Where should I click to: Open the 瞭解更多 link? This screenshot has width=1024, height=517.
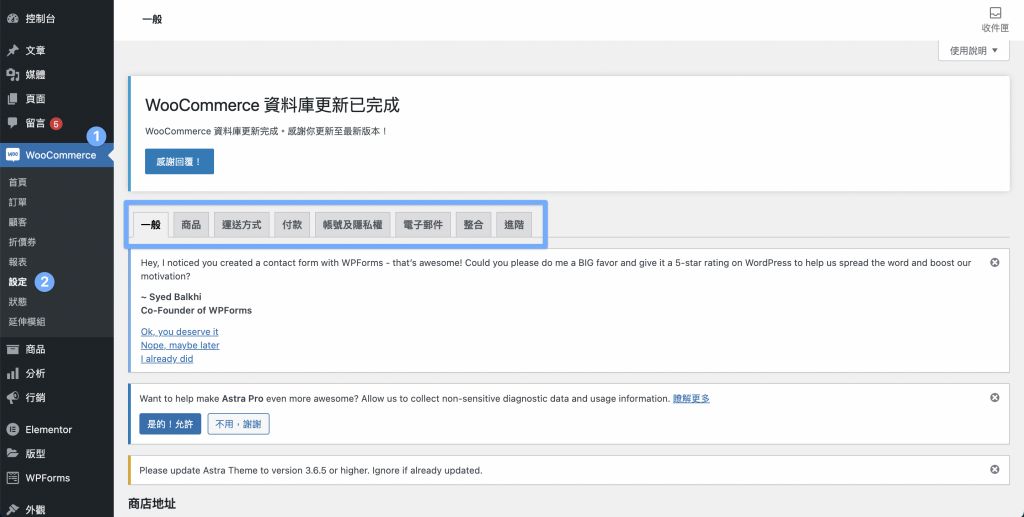[x=692, y=398]
